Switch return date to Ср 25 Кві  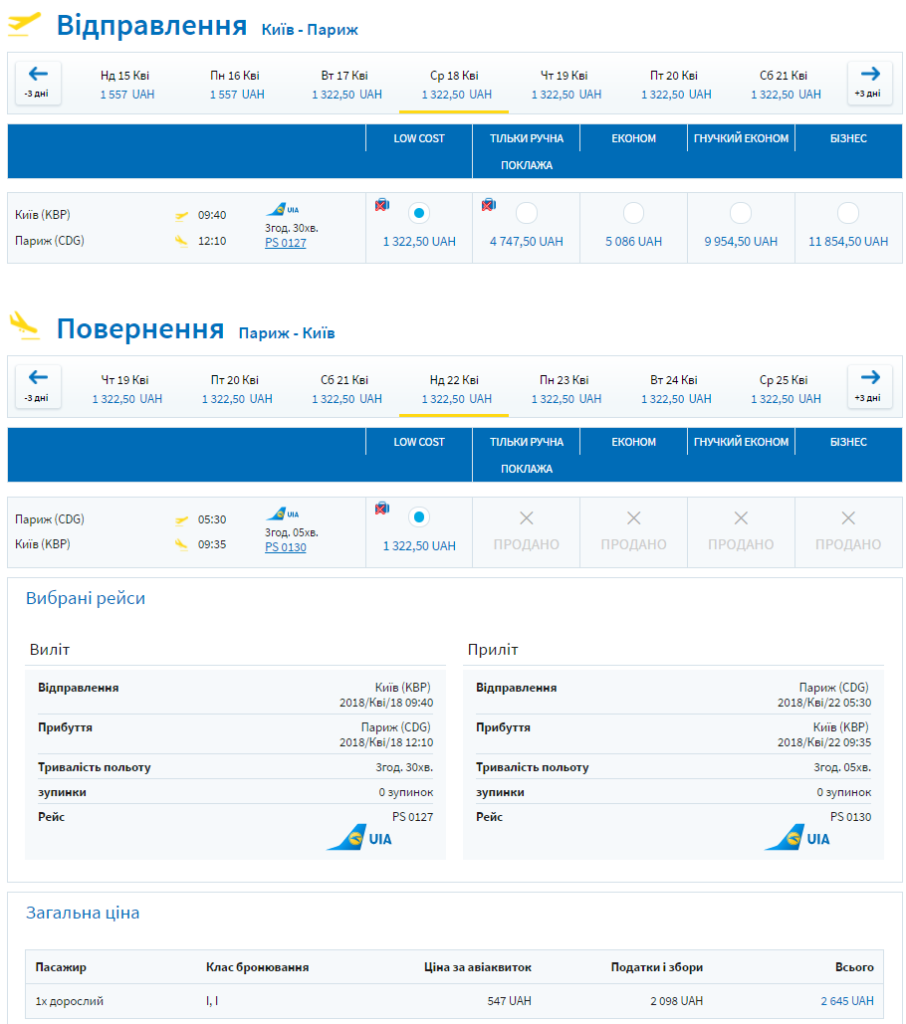pyautogui.click(x=785, y=389)
